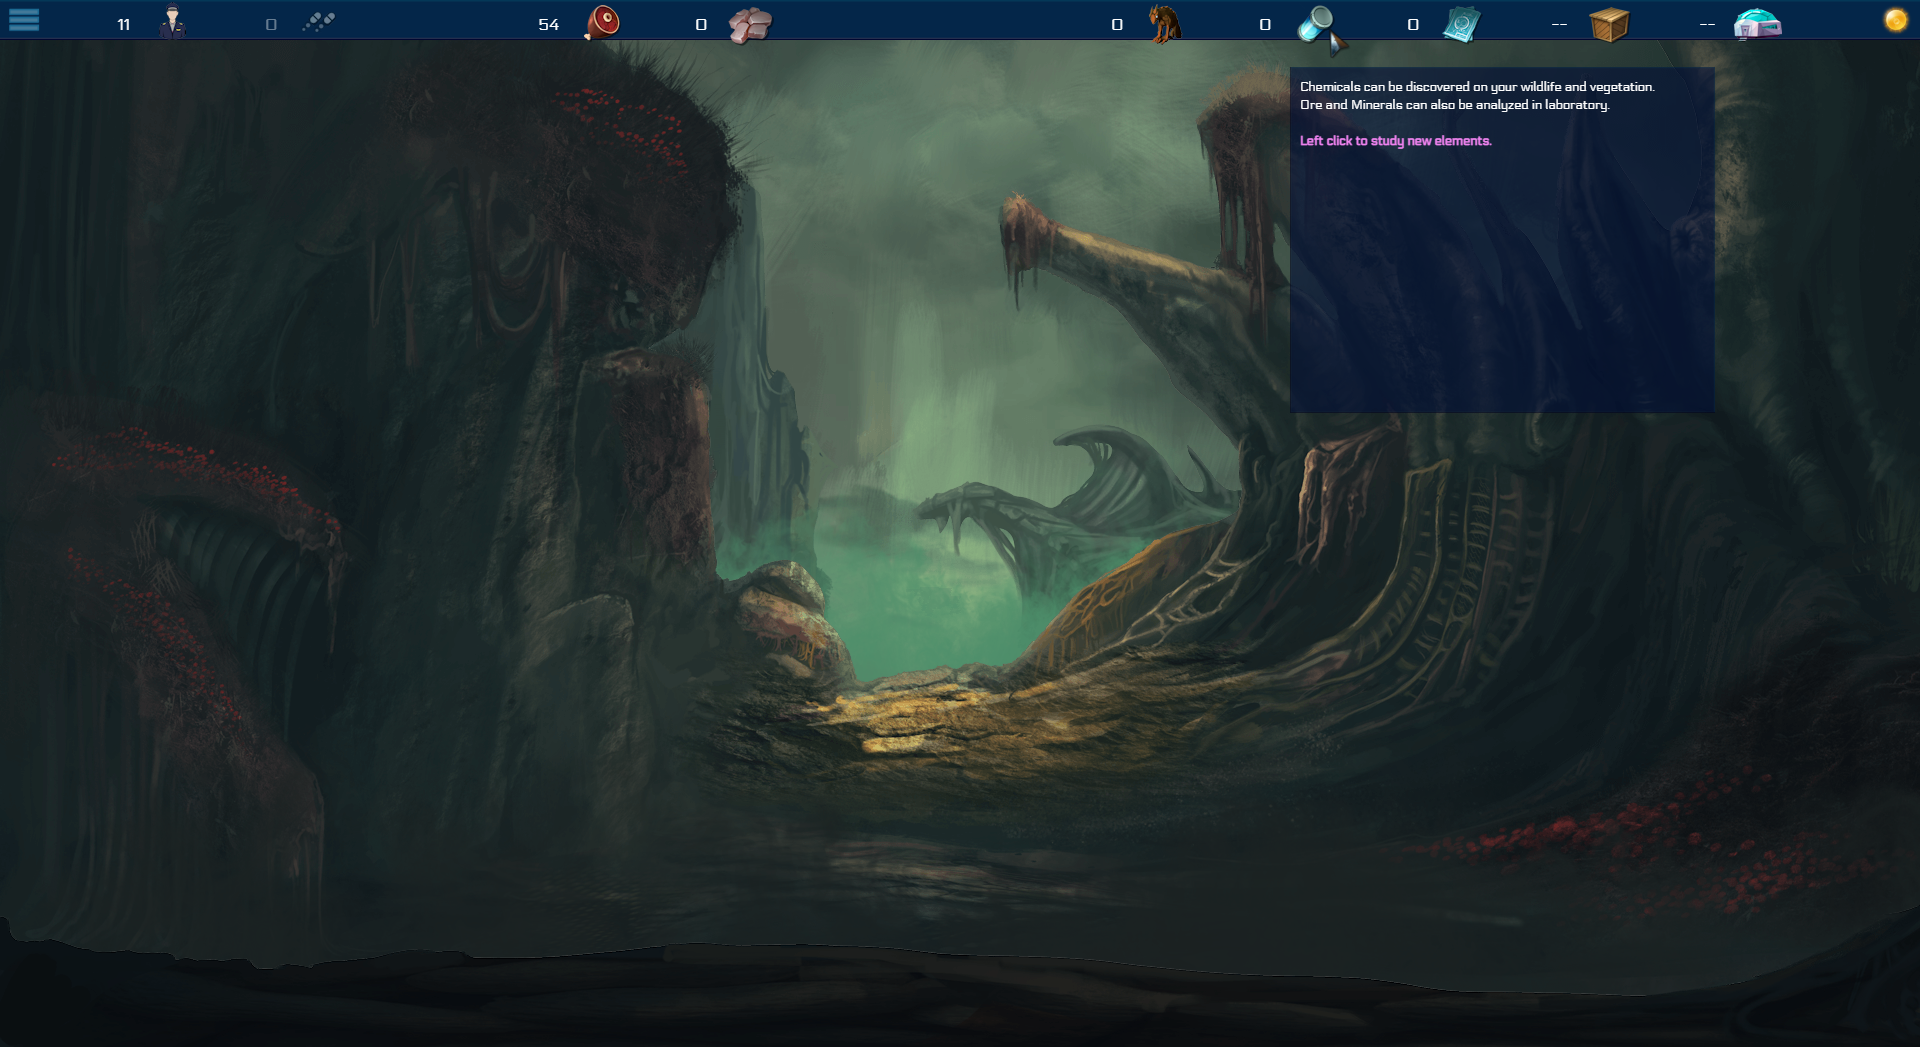Image resolution: width=1920 pixels, height=1047 pixels.
Task: Click the colonist officer icon
Action: (x=173, y=22)
